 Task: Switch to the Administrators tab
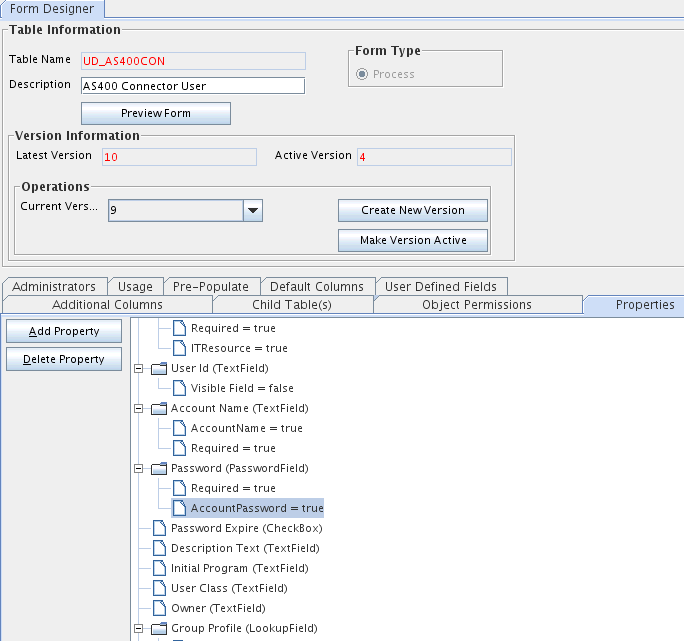[54, 287]
